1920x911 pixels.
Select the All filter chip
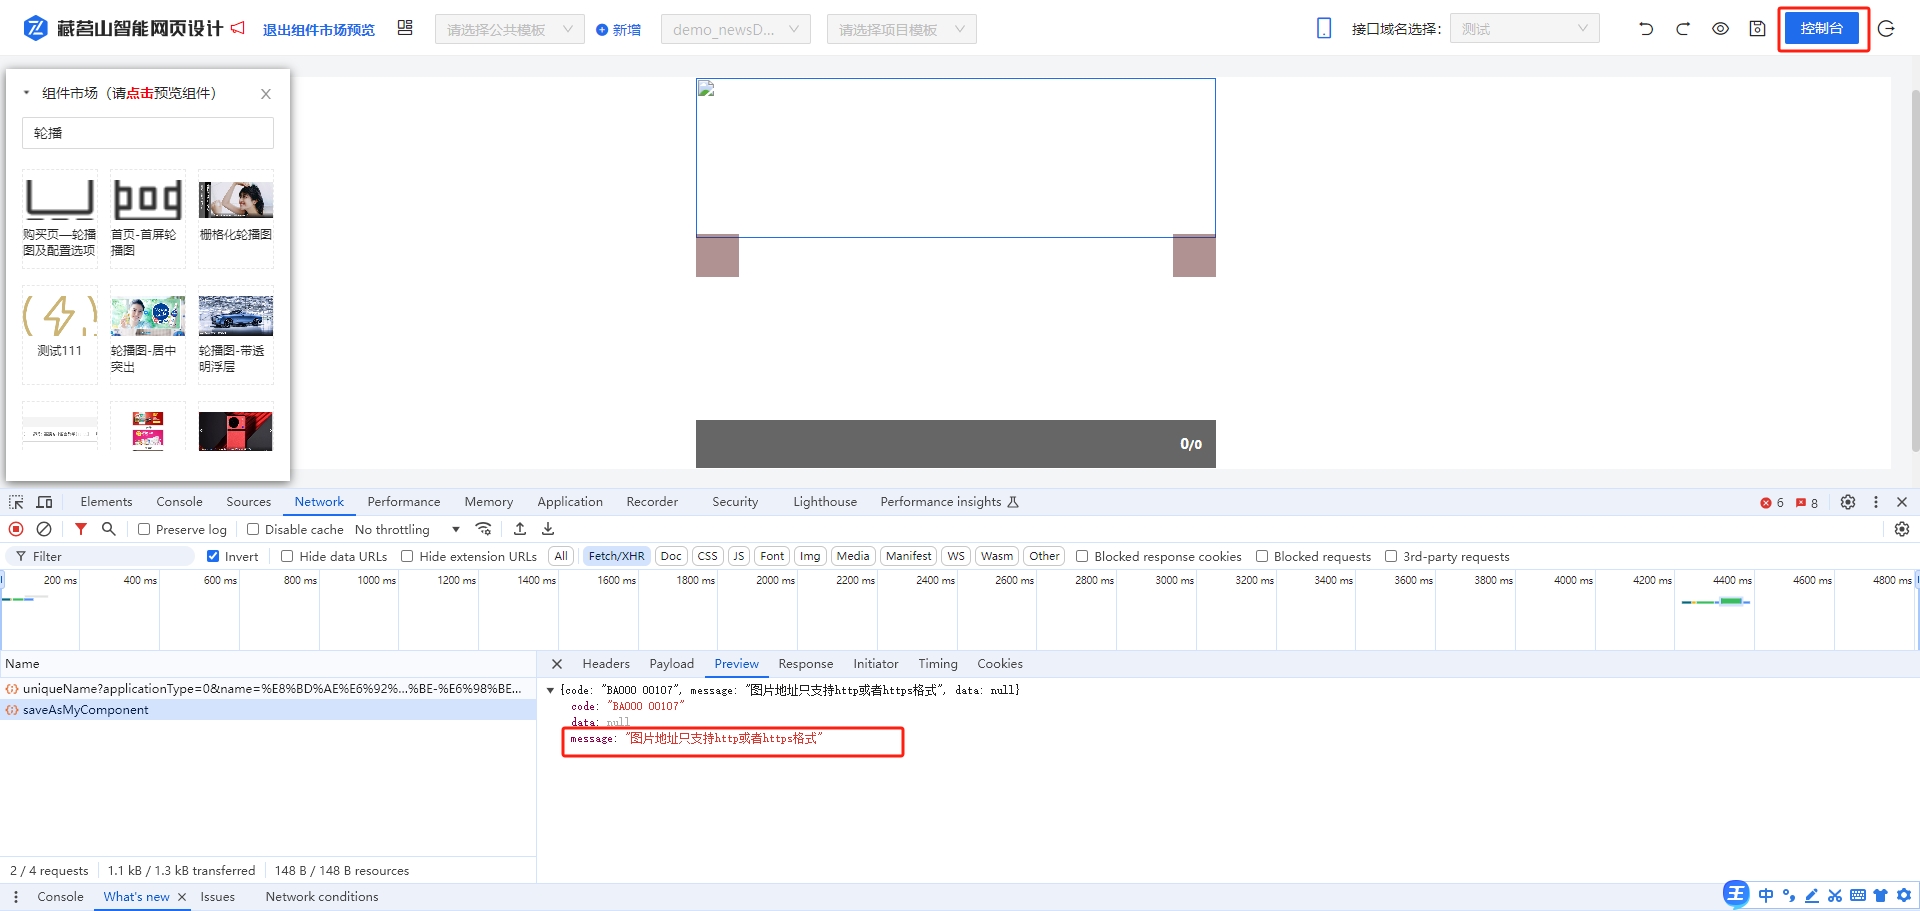pos(561,556)
